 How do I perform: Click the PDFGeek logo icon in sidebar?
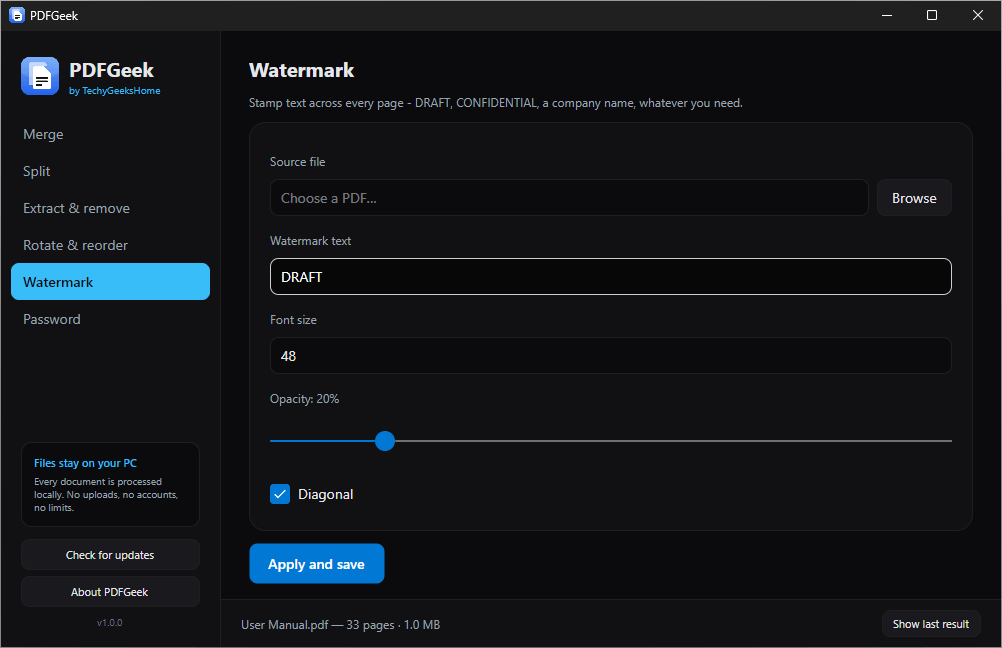point(40,76)
